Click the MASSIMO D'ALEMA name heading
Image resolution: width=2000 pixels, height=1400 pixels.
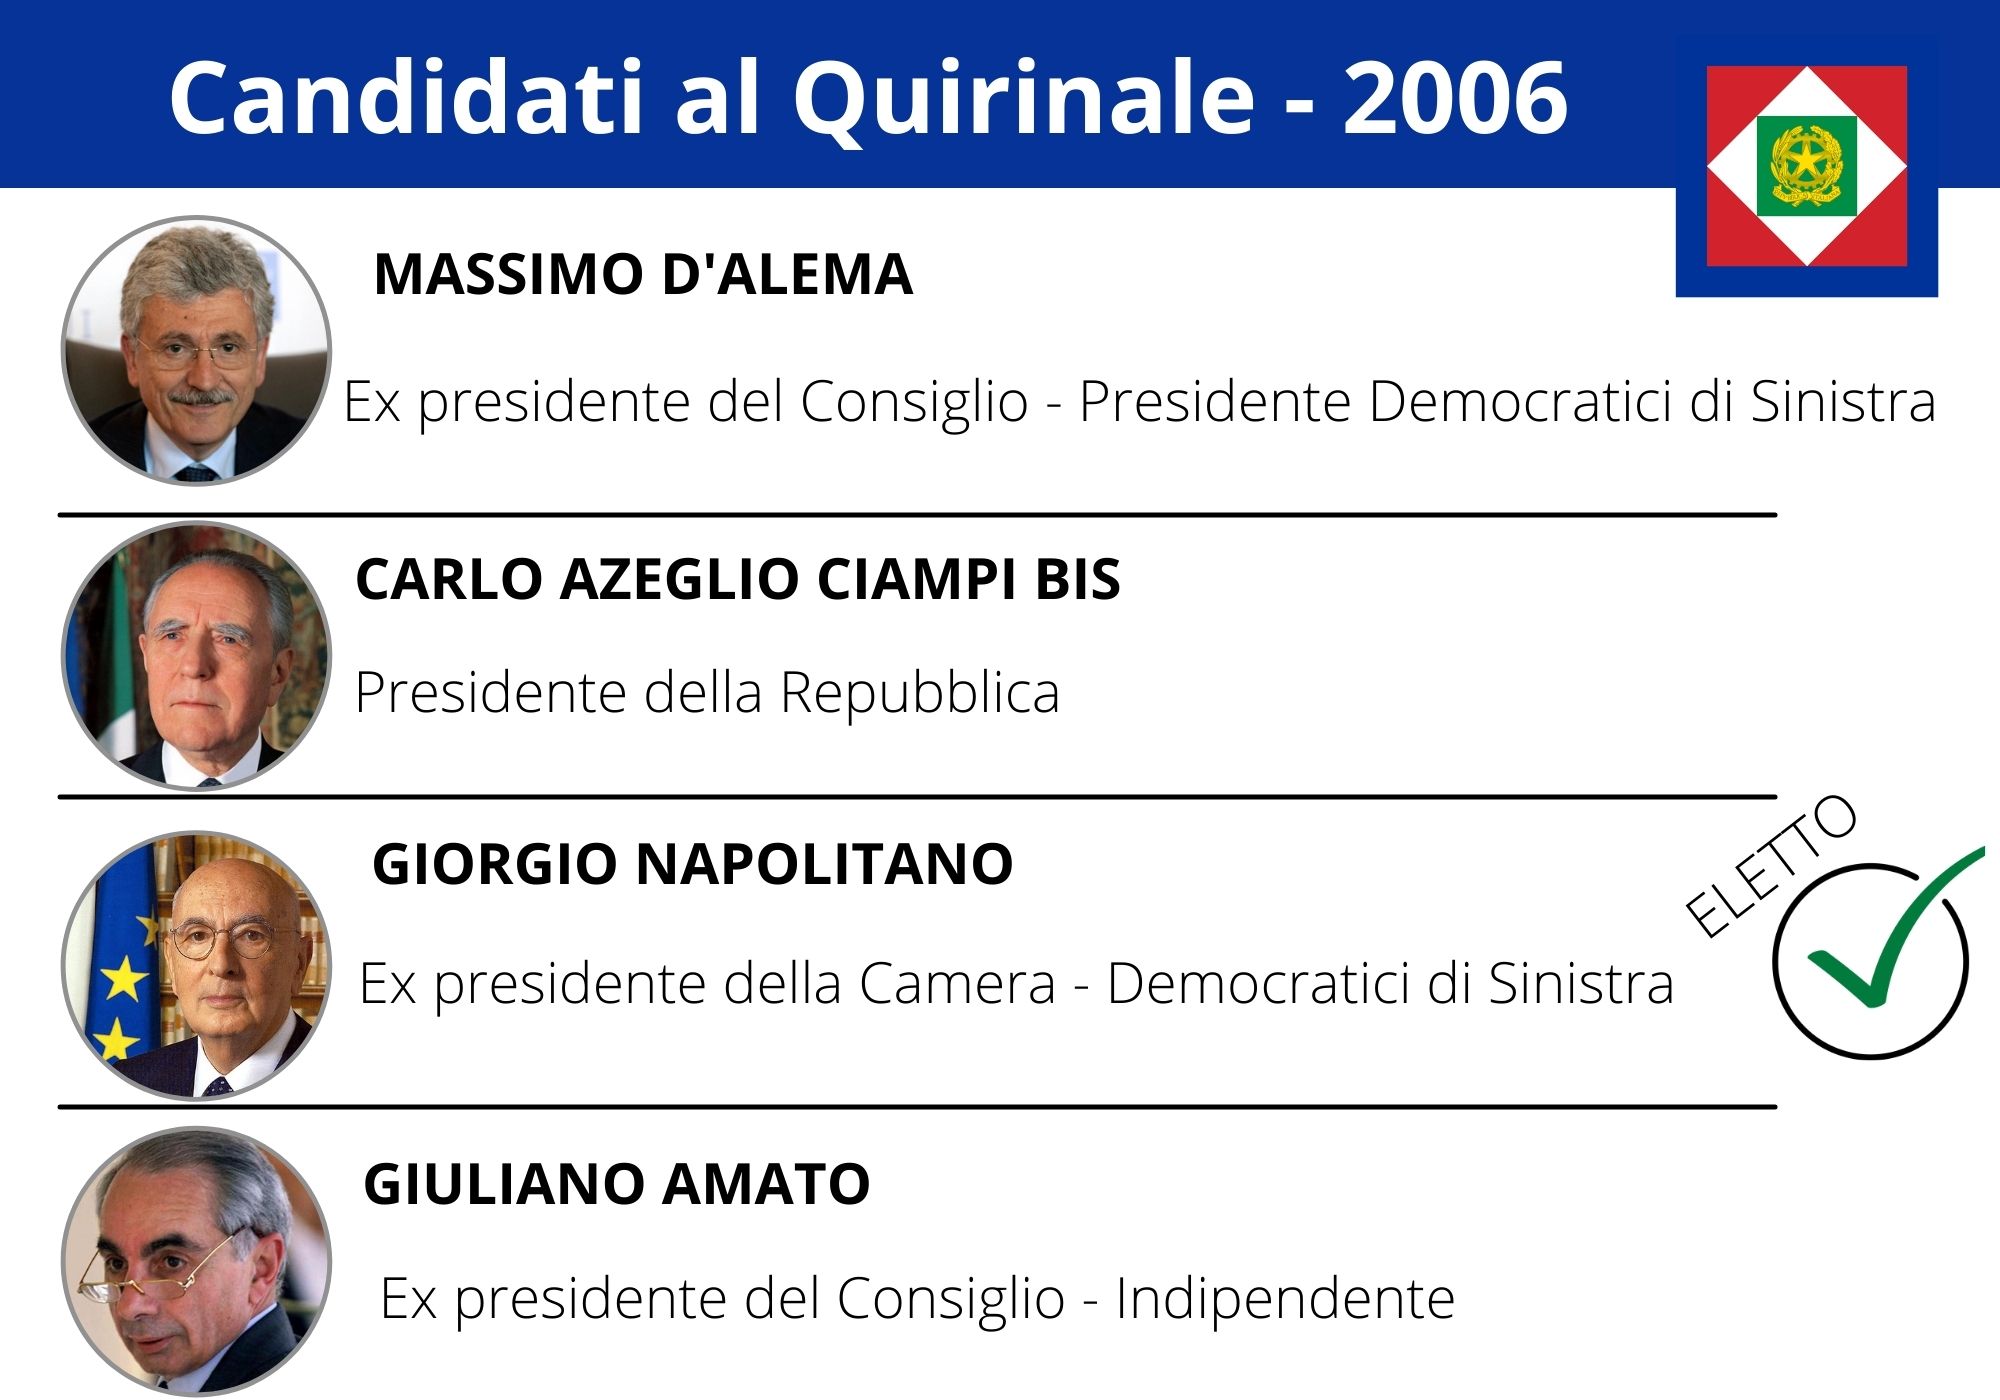tap(642, 274)
